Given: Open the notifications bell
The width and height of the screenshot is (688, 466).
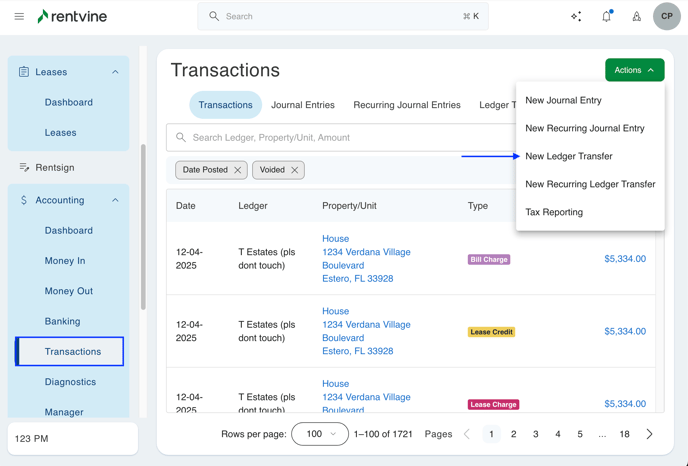Looking at the screenshot, I should pos(606,16).
